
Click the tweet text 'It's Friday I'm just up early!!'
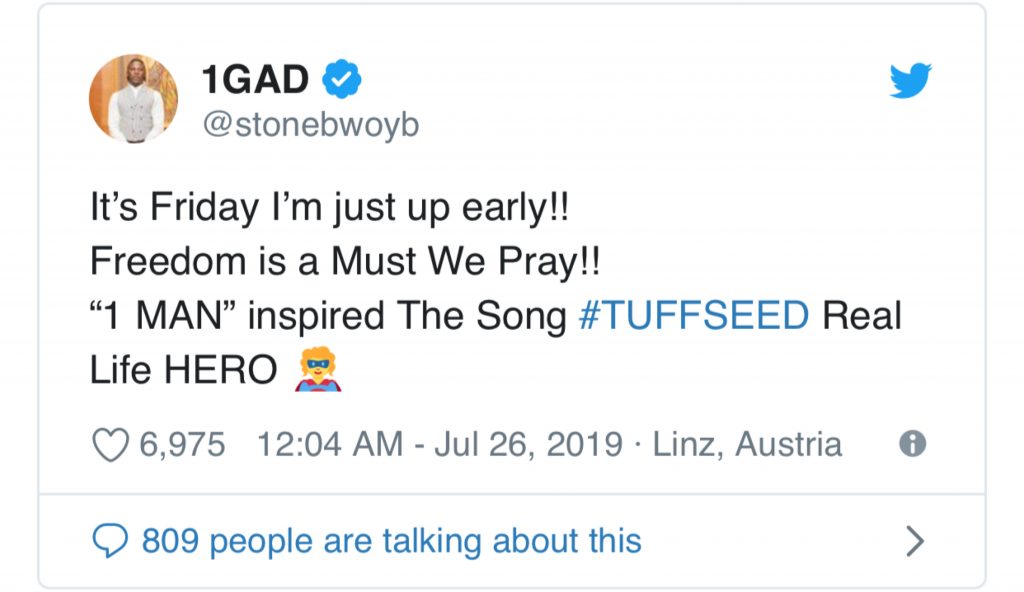pyautogui.click(x=330, y=207)
